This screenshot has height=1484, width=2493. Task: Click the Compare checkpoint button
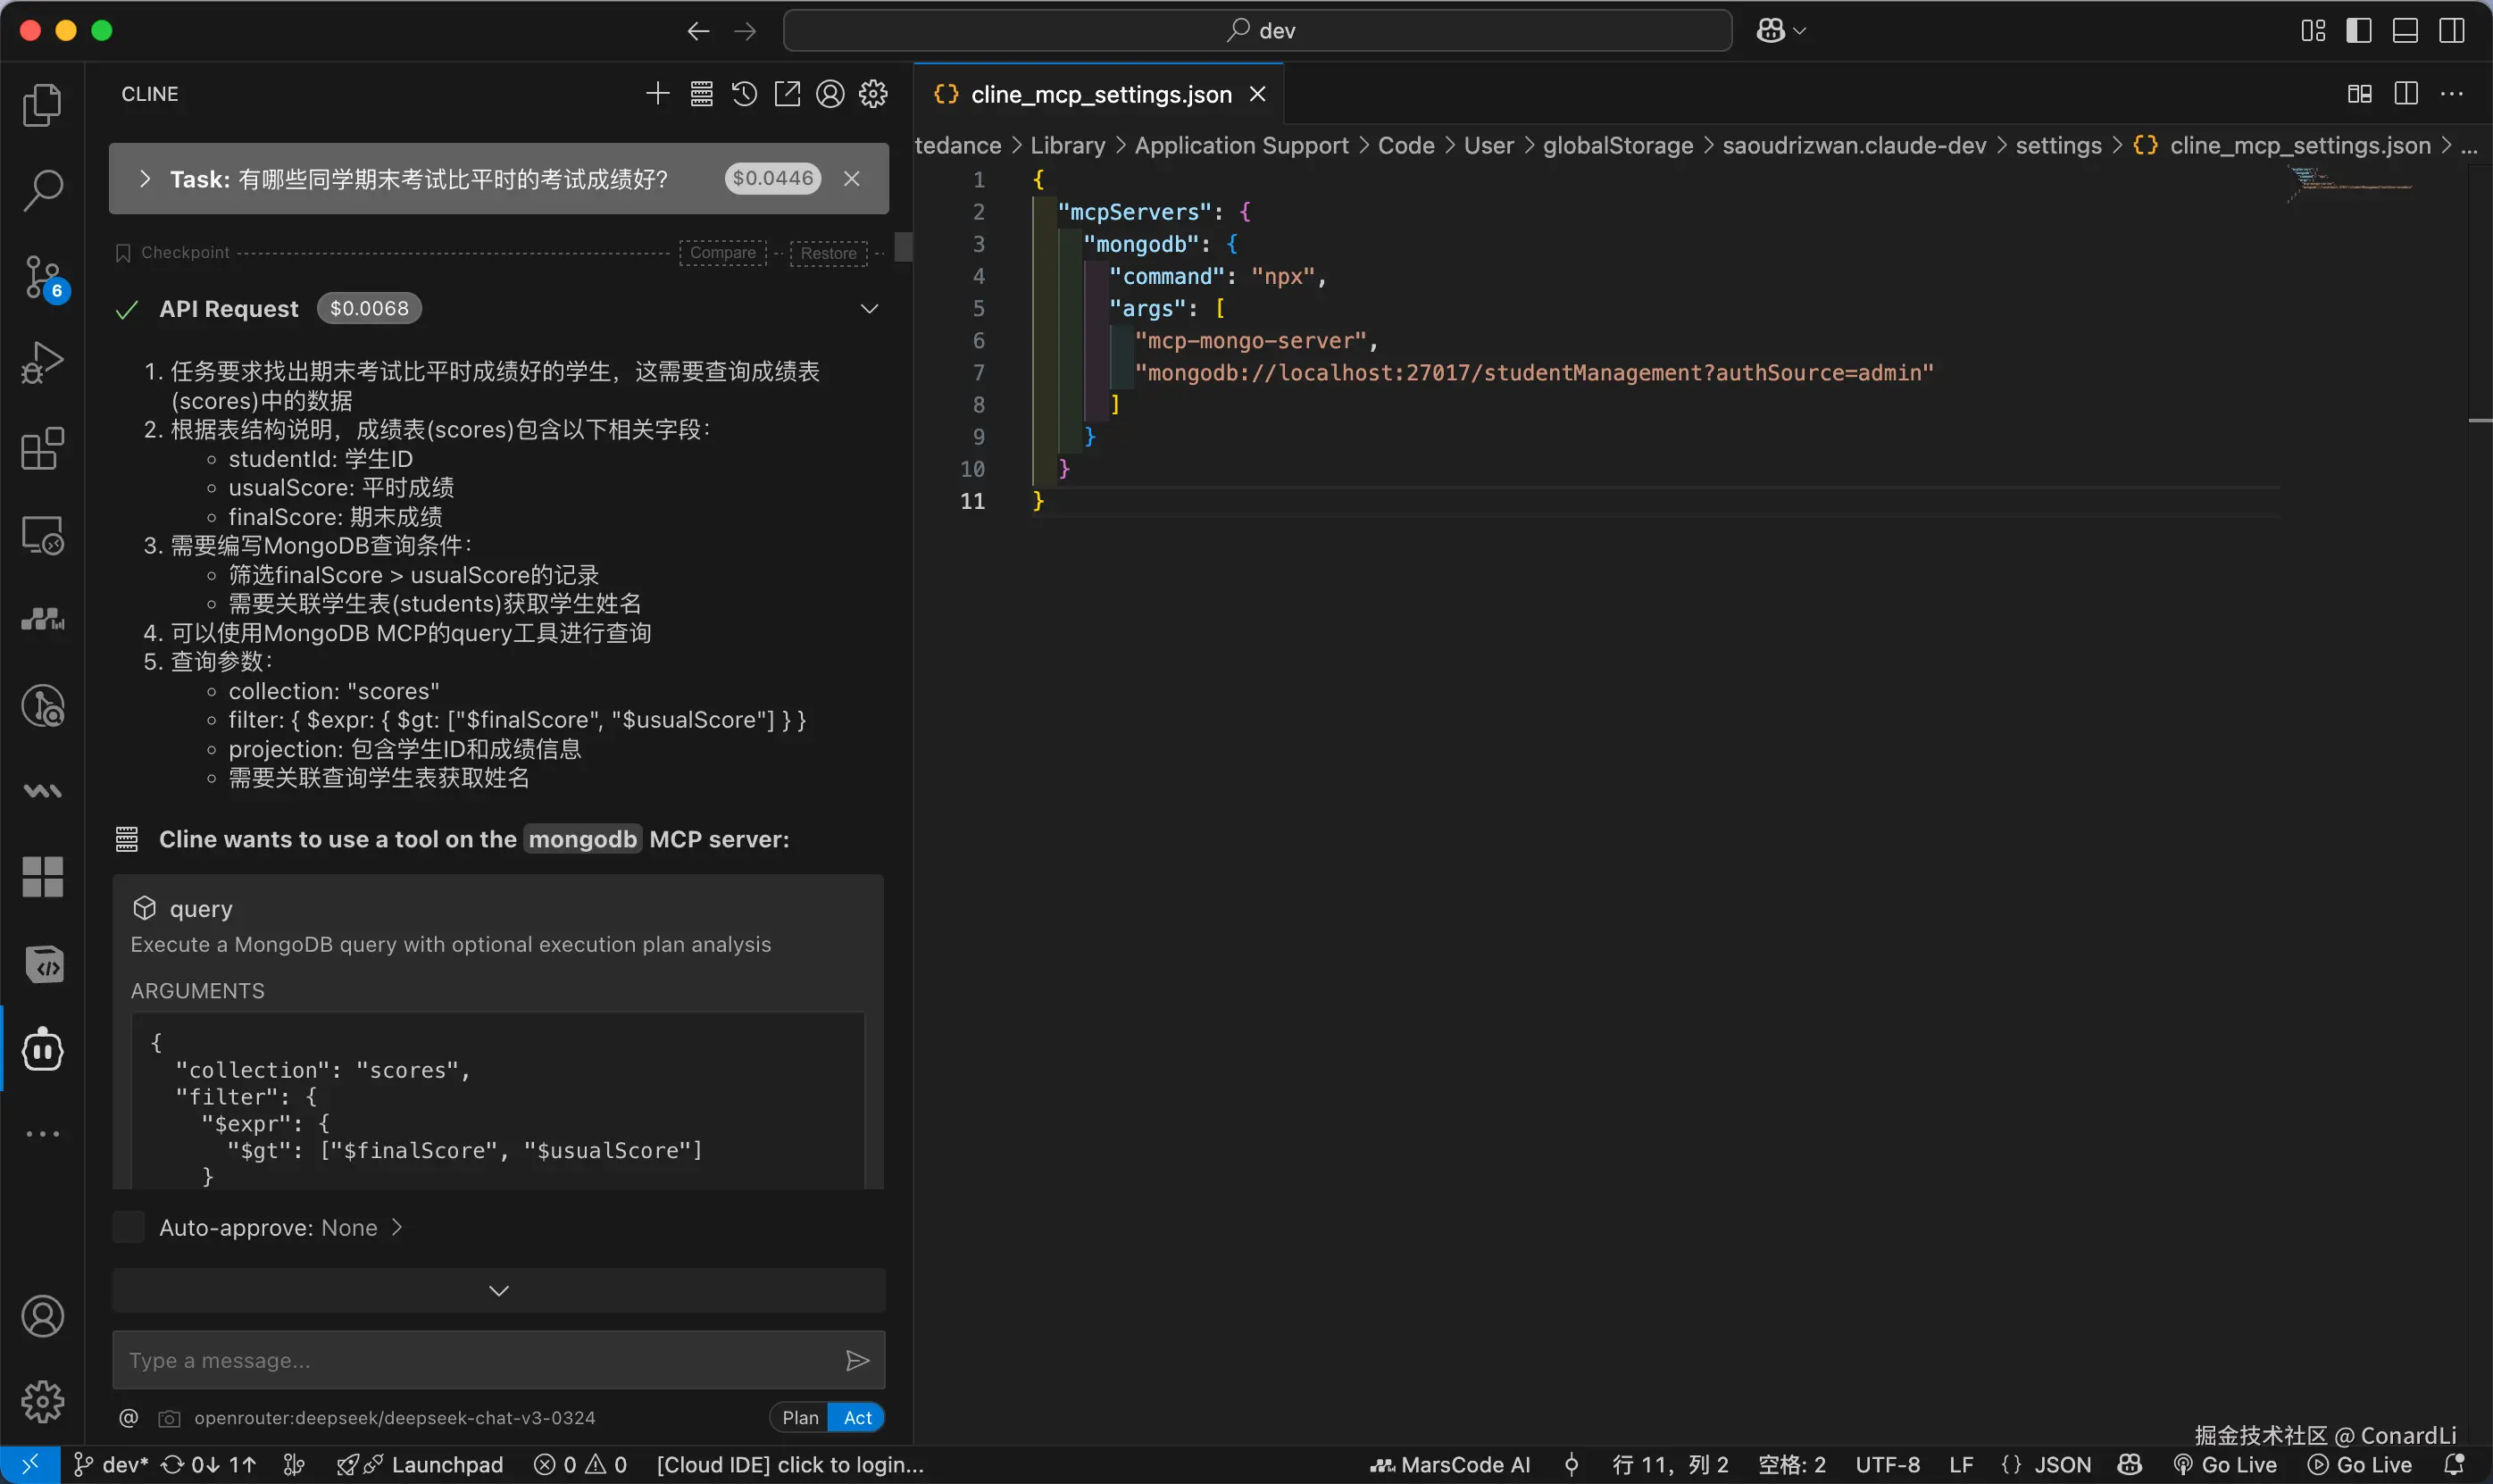click(722, 253)
